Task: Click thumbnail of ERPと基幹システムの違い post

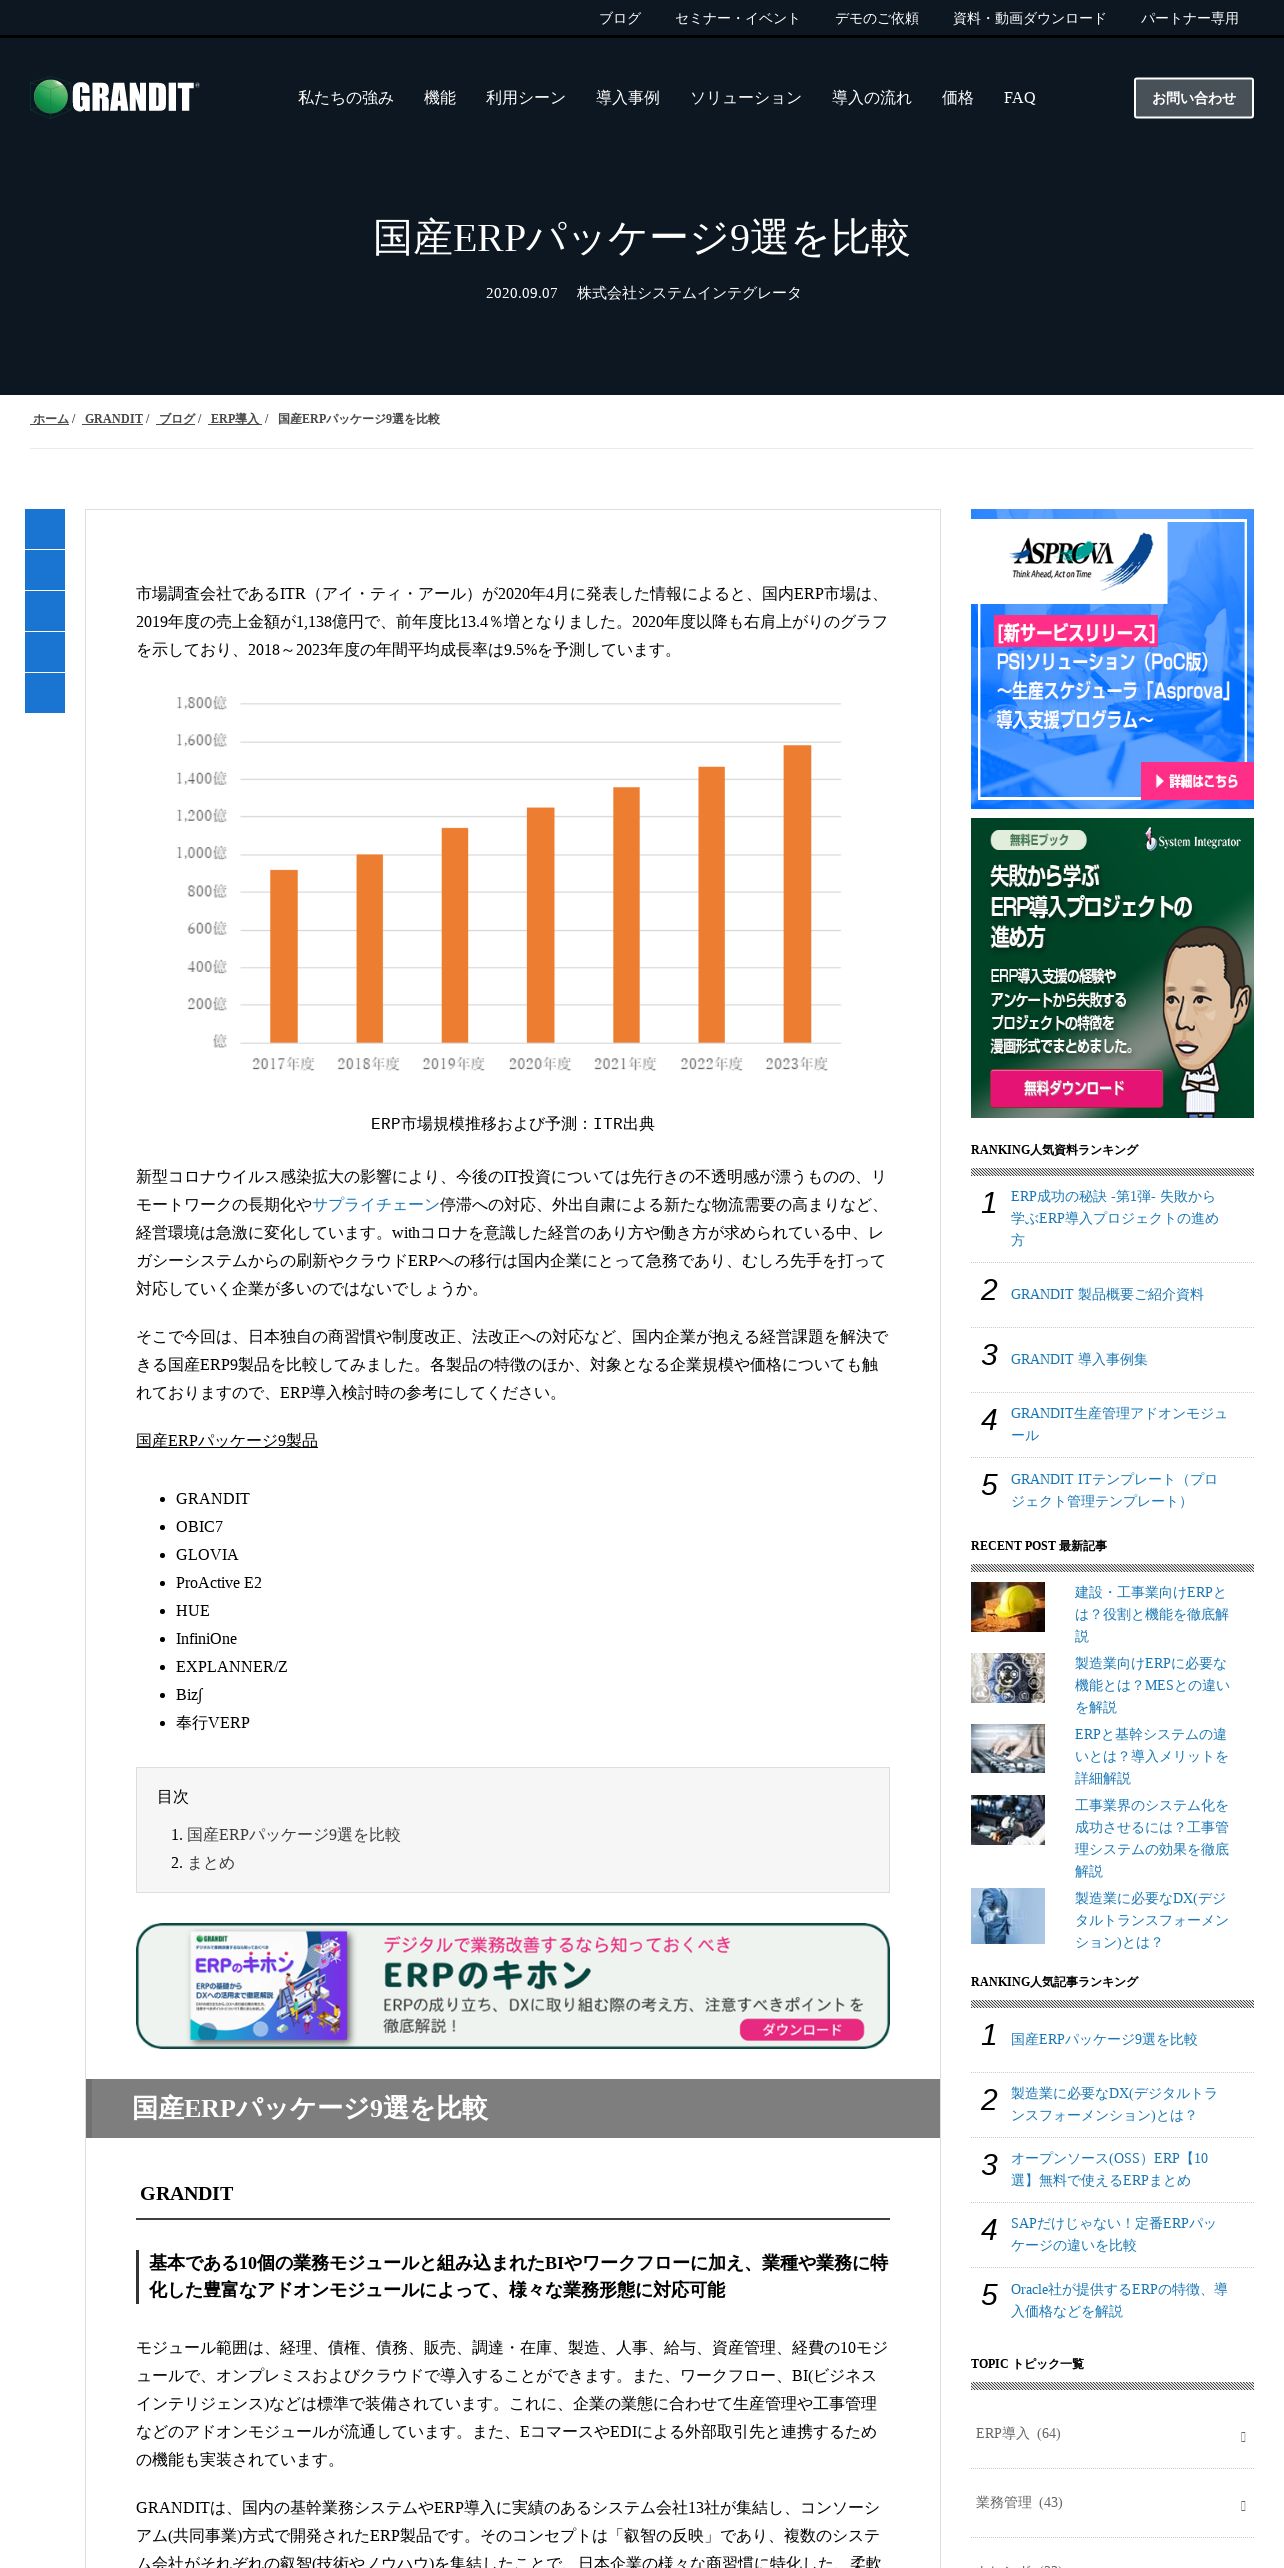Action: coord(1008,1749)
